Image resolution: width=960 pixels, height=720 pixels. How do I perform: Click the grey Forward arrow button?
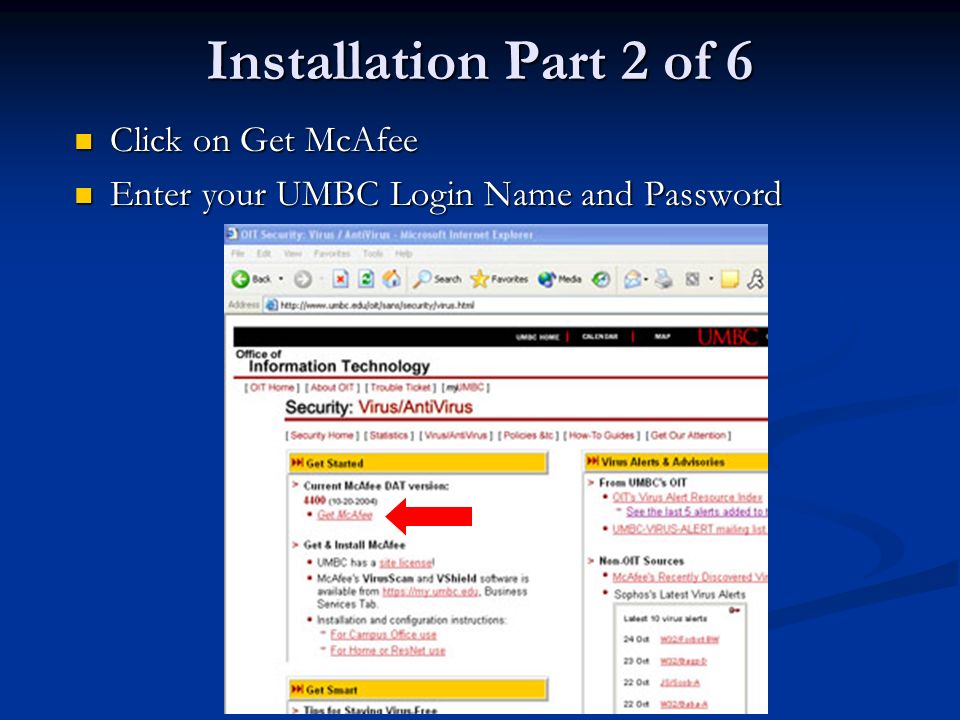click(302, 279)
